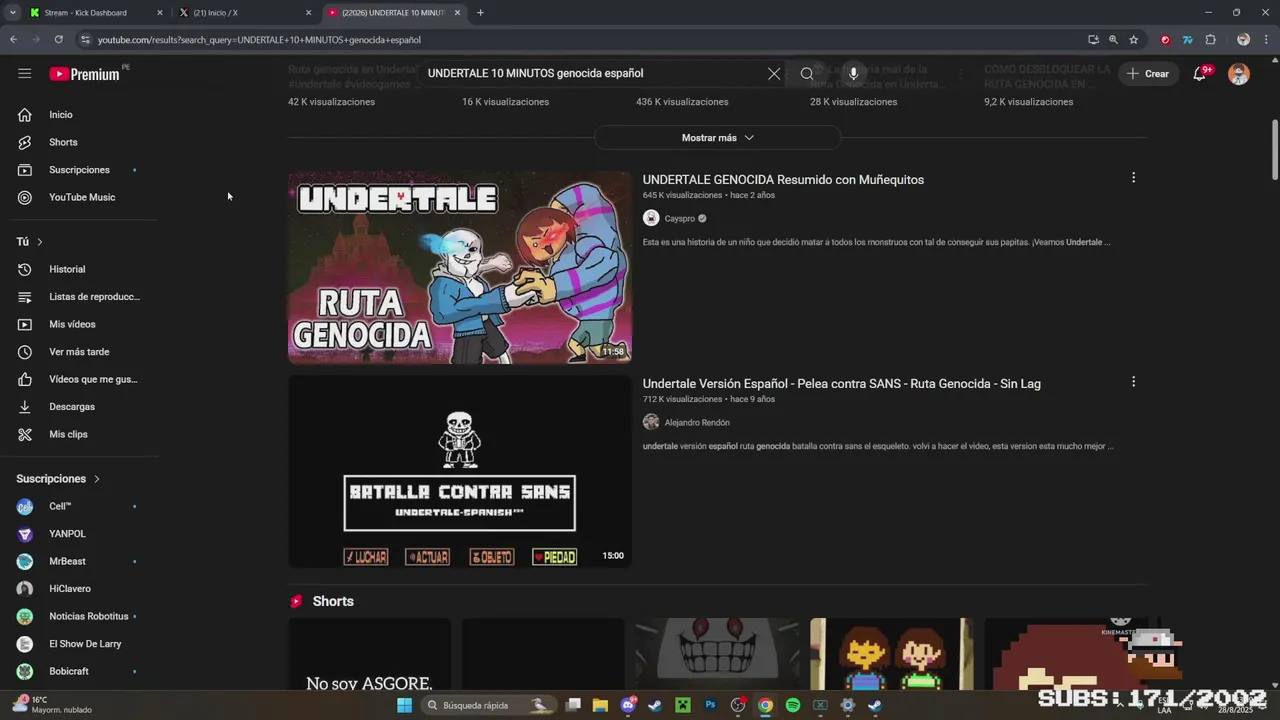This screenshot has width=1280, height=720.
Task: Click the 7TV extension icon
Action: 1187,40
